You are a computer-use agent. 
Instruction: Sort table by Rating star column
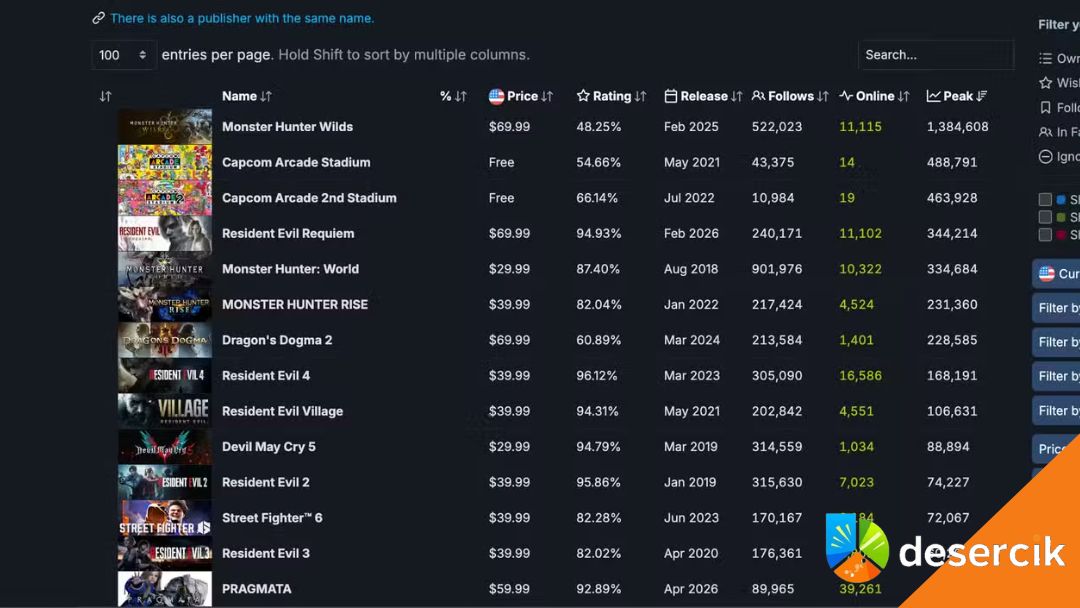click(611, 96)
